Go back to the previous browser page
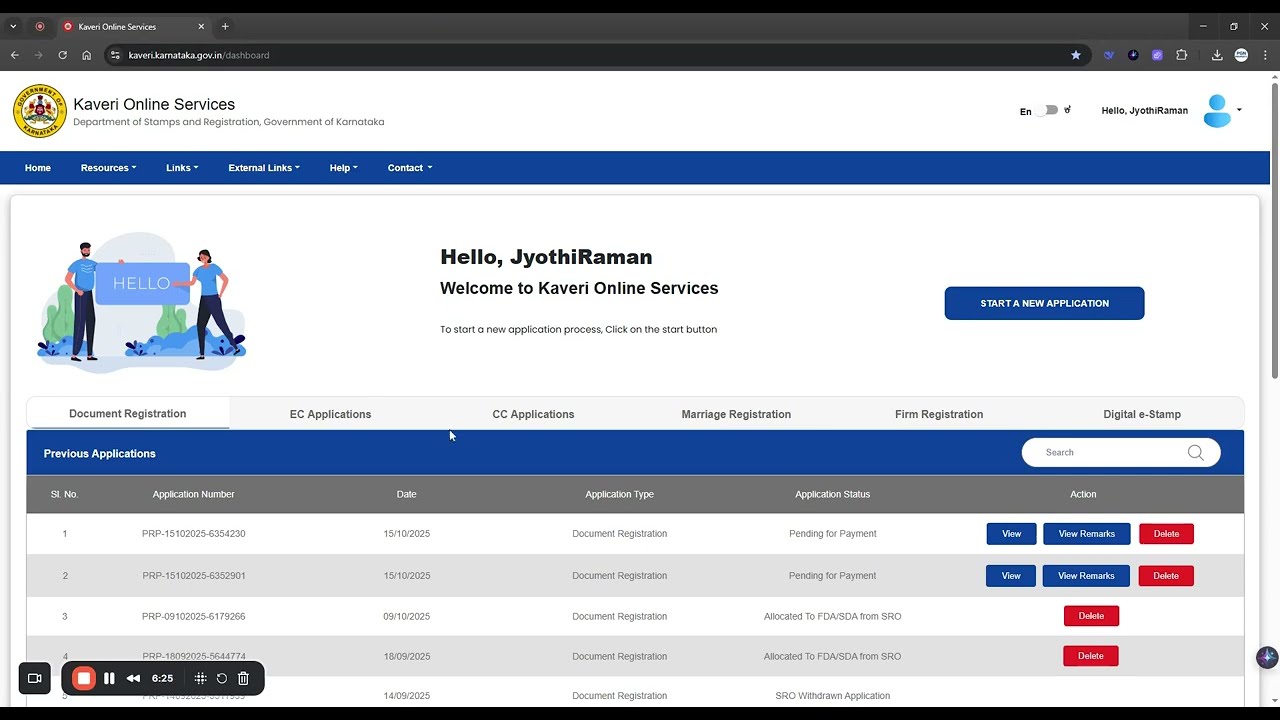 (15, 55)
